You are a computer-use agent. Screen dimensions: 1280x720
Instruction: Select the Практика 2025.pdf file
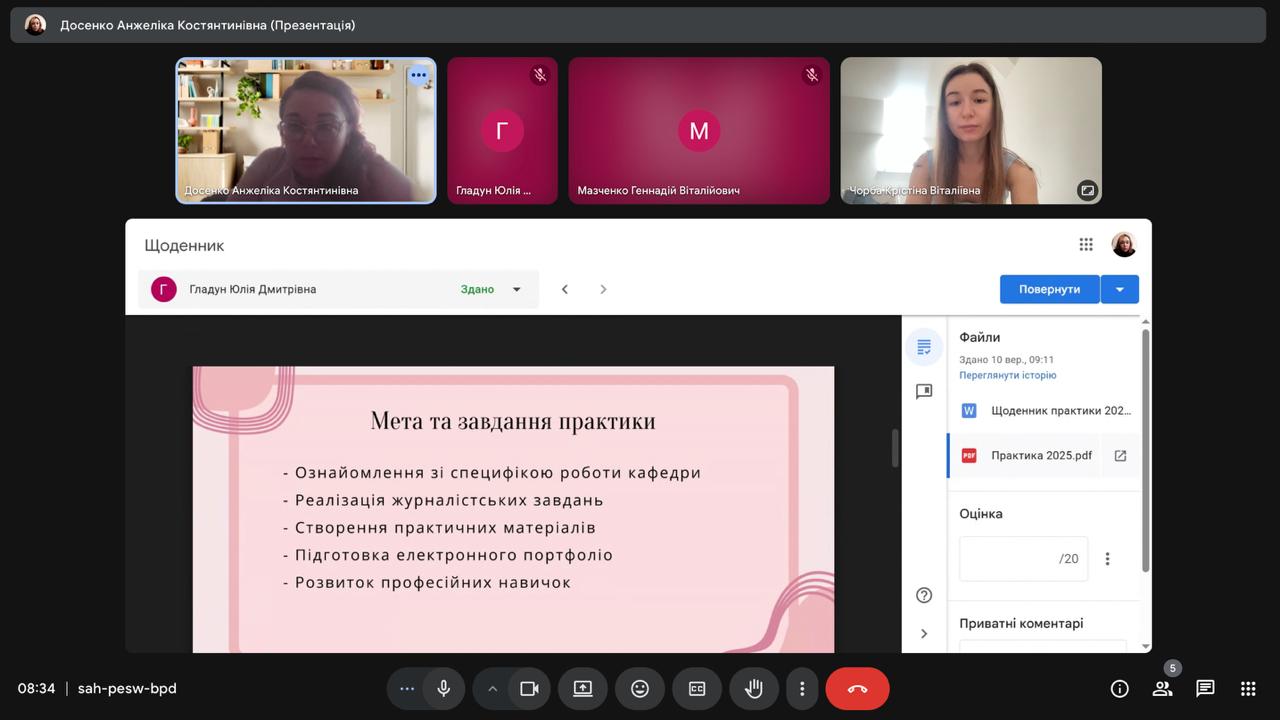(1041, 455)
